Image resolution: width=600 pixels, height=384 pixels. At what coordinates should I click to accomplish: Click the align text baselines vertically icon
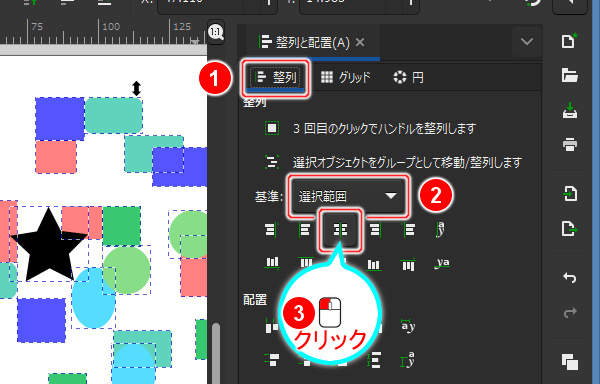[x=442, y=263]
